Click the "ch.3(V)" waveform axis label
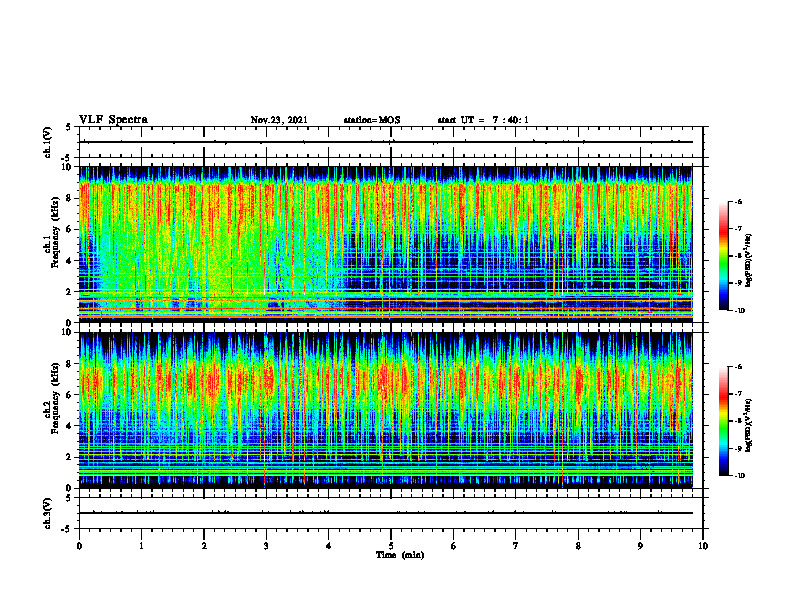Viewport: 792px width, 612px height. 48,513
